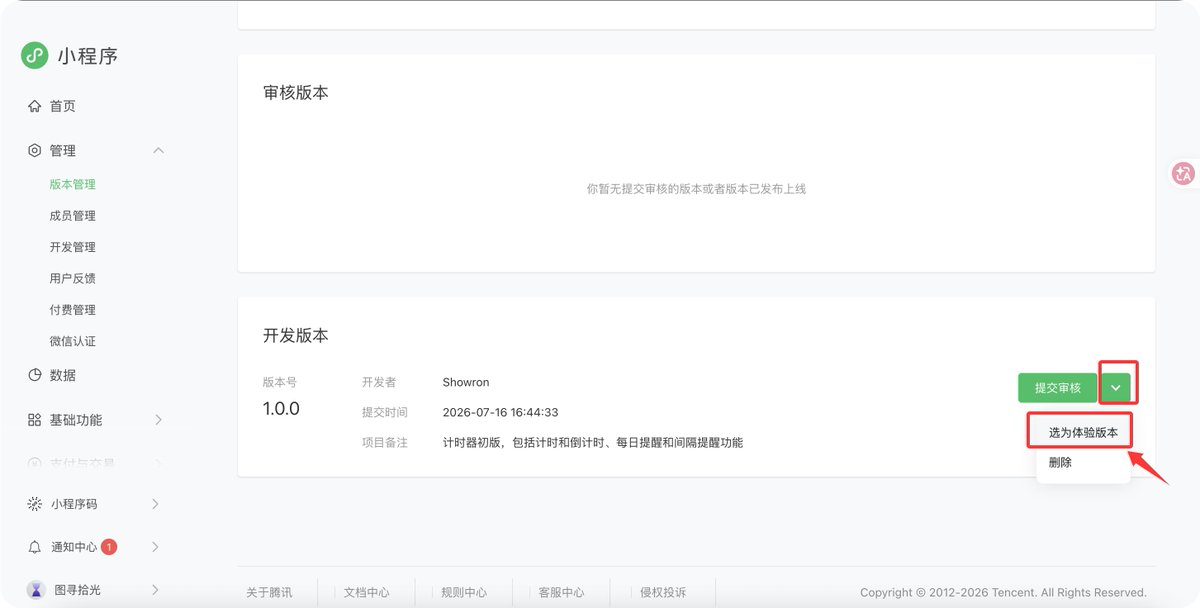The width and height of the screenshot is (1200, 608).
Task: Expand the 图寻拾光 account chevron
Action: [x=155, y=590]
